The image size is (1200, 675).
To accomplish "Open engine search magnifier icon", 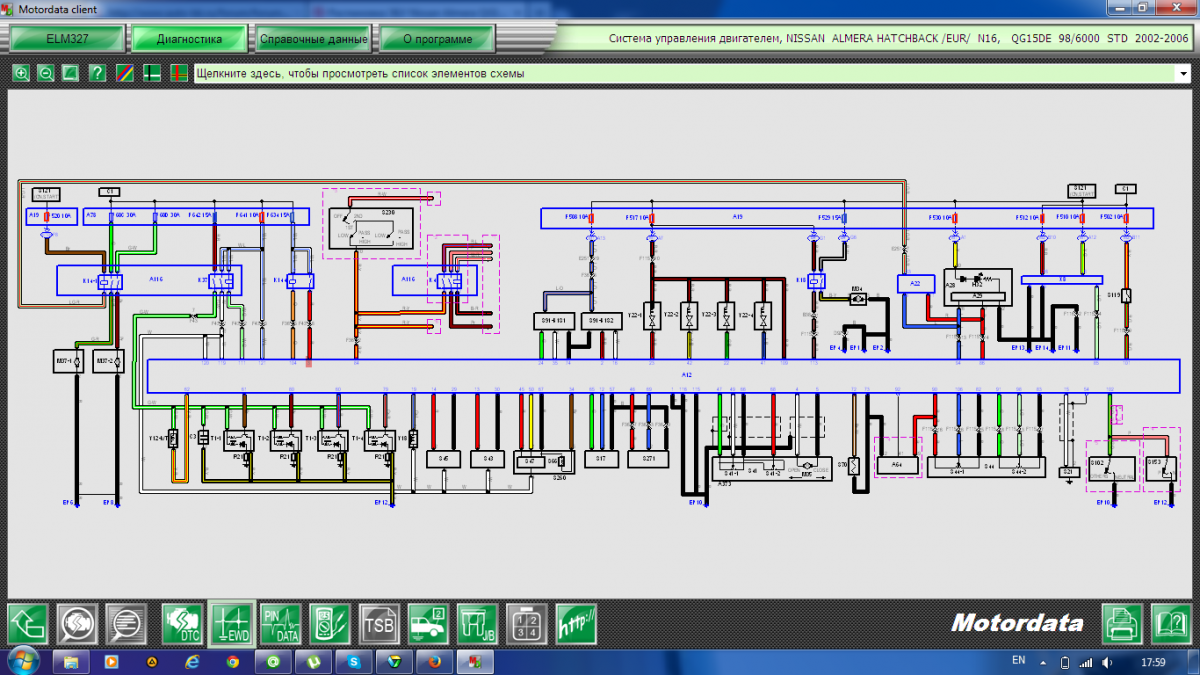I will (x=77, y=624).
